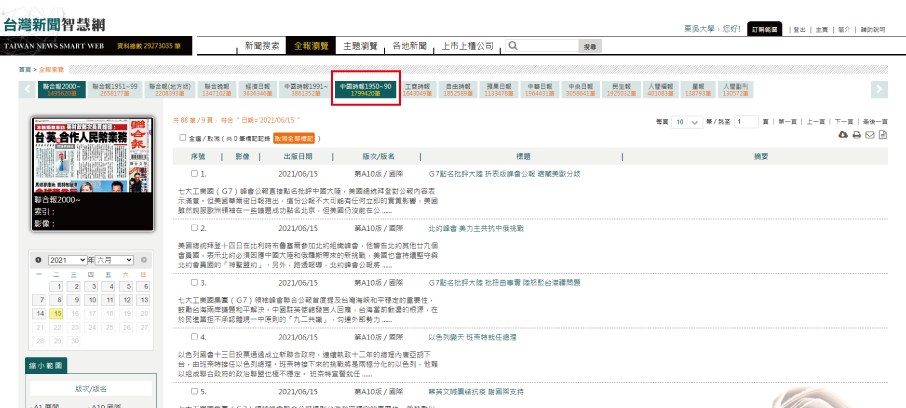
Task: Select the 聯合報1951~99 newspaper tab
Action: (114, 89)
